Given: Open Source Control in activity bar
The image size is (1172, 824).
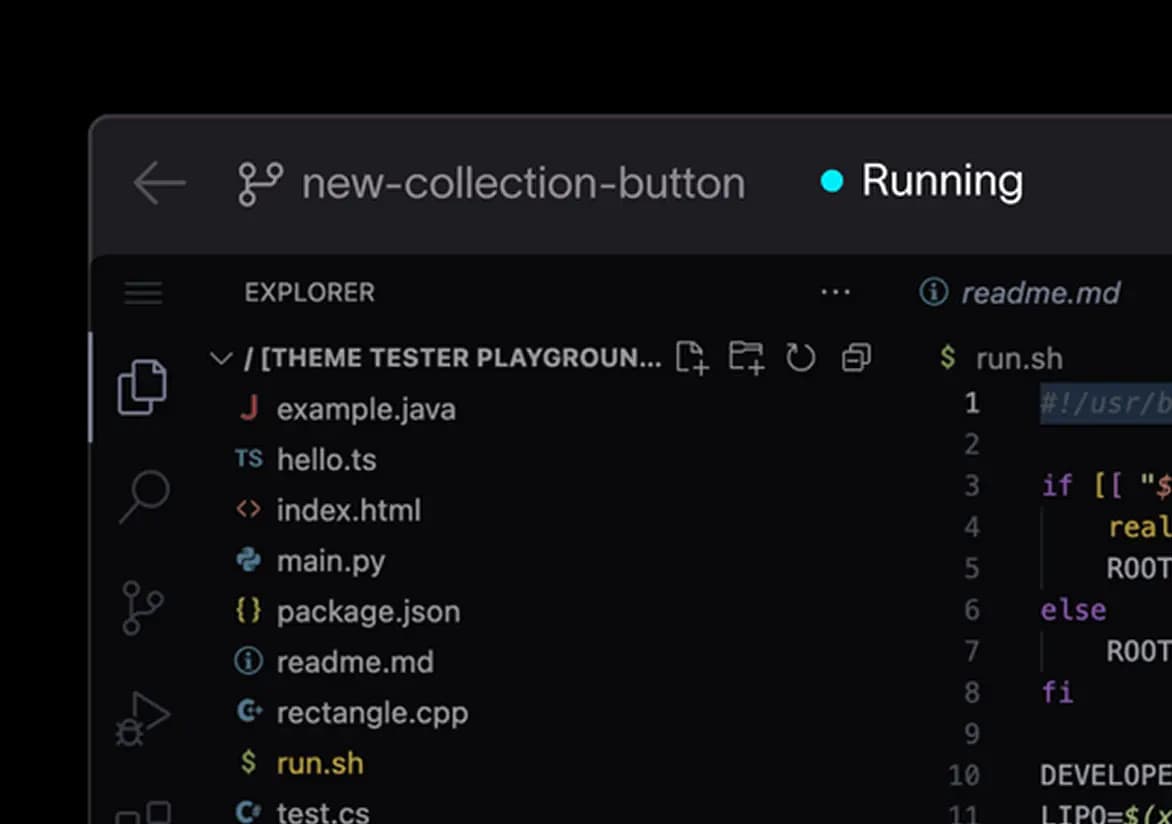Looking at the screenshot, I should click(x=142, y=607).
